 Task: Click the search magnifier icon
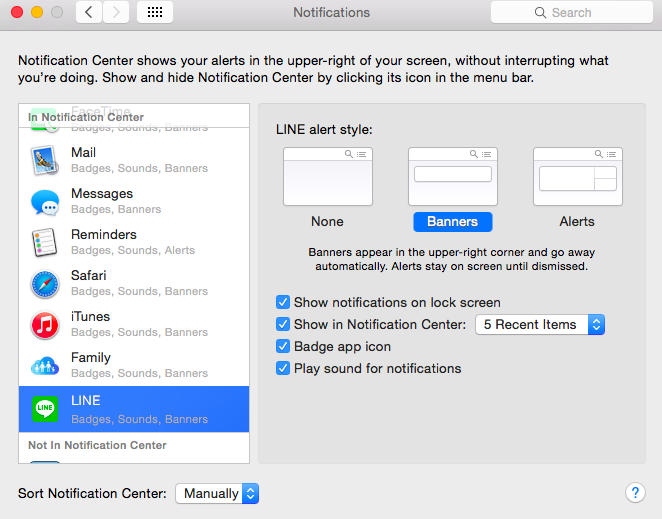point(540,12)
